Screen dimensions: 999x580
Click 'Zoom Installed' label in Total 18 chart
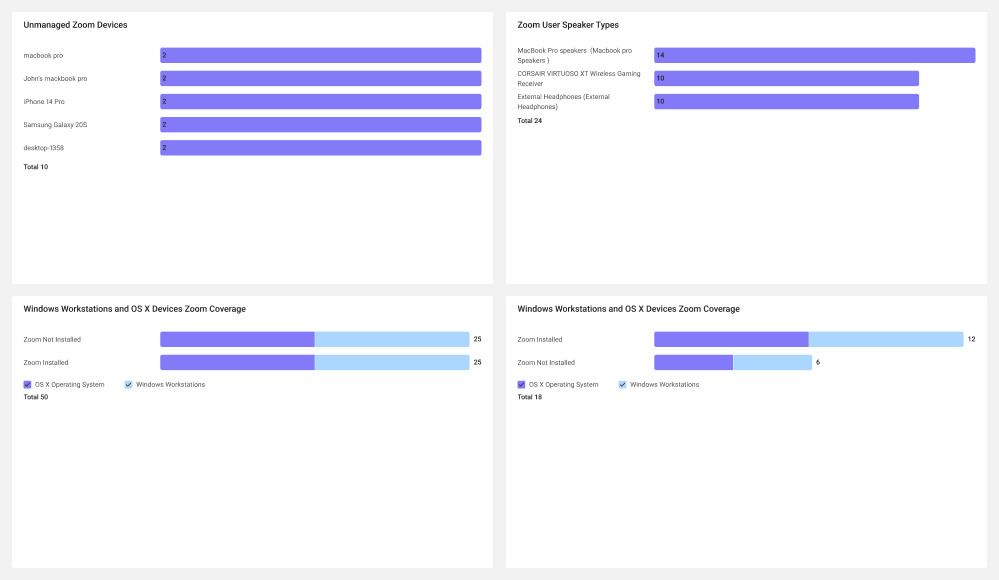(x=540, y=340)
